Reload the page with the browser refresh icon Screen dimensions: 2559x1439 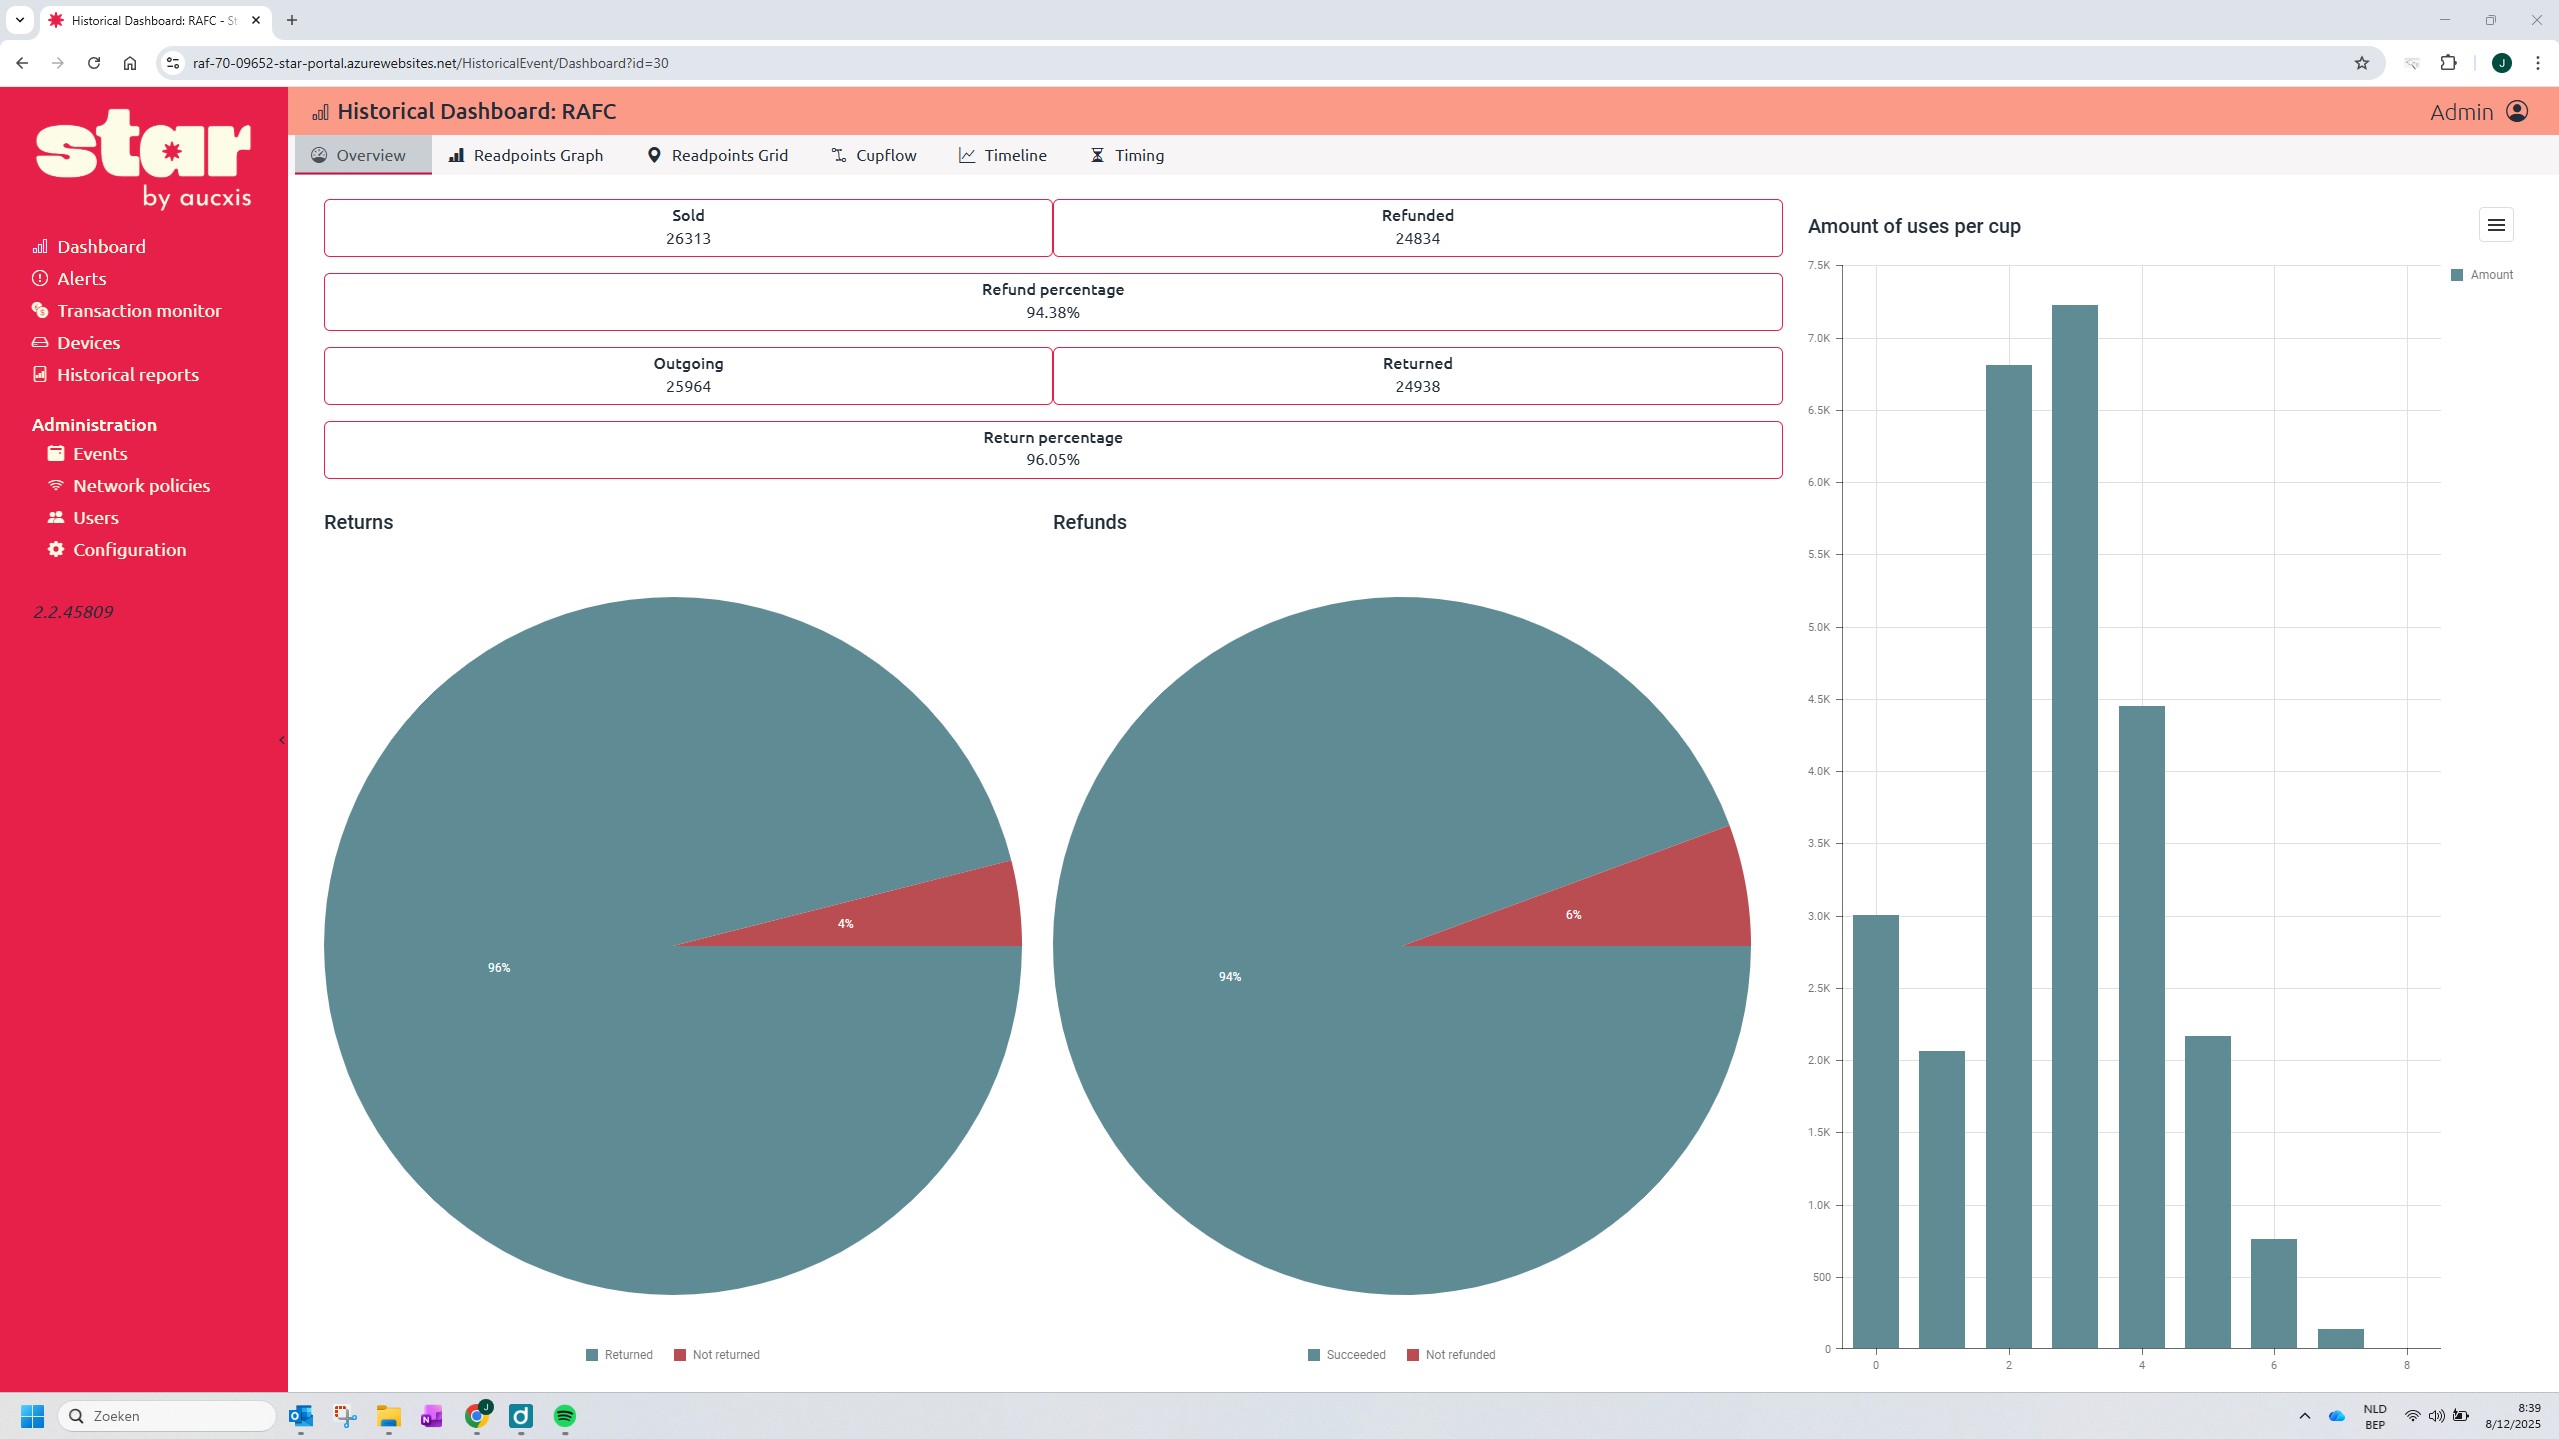coord(94,63)
